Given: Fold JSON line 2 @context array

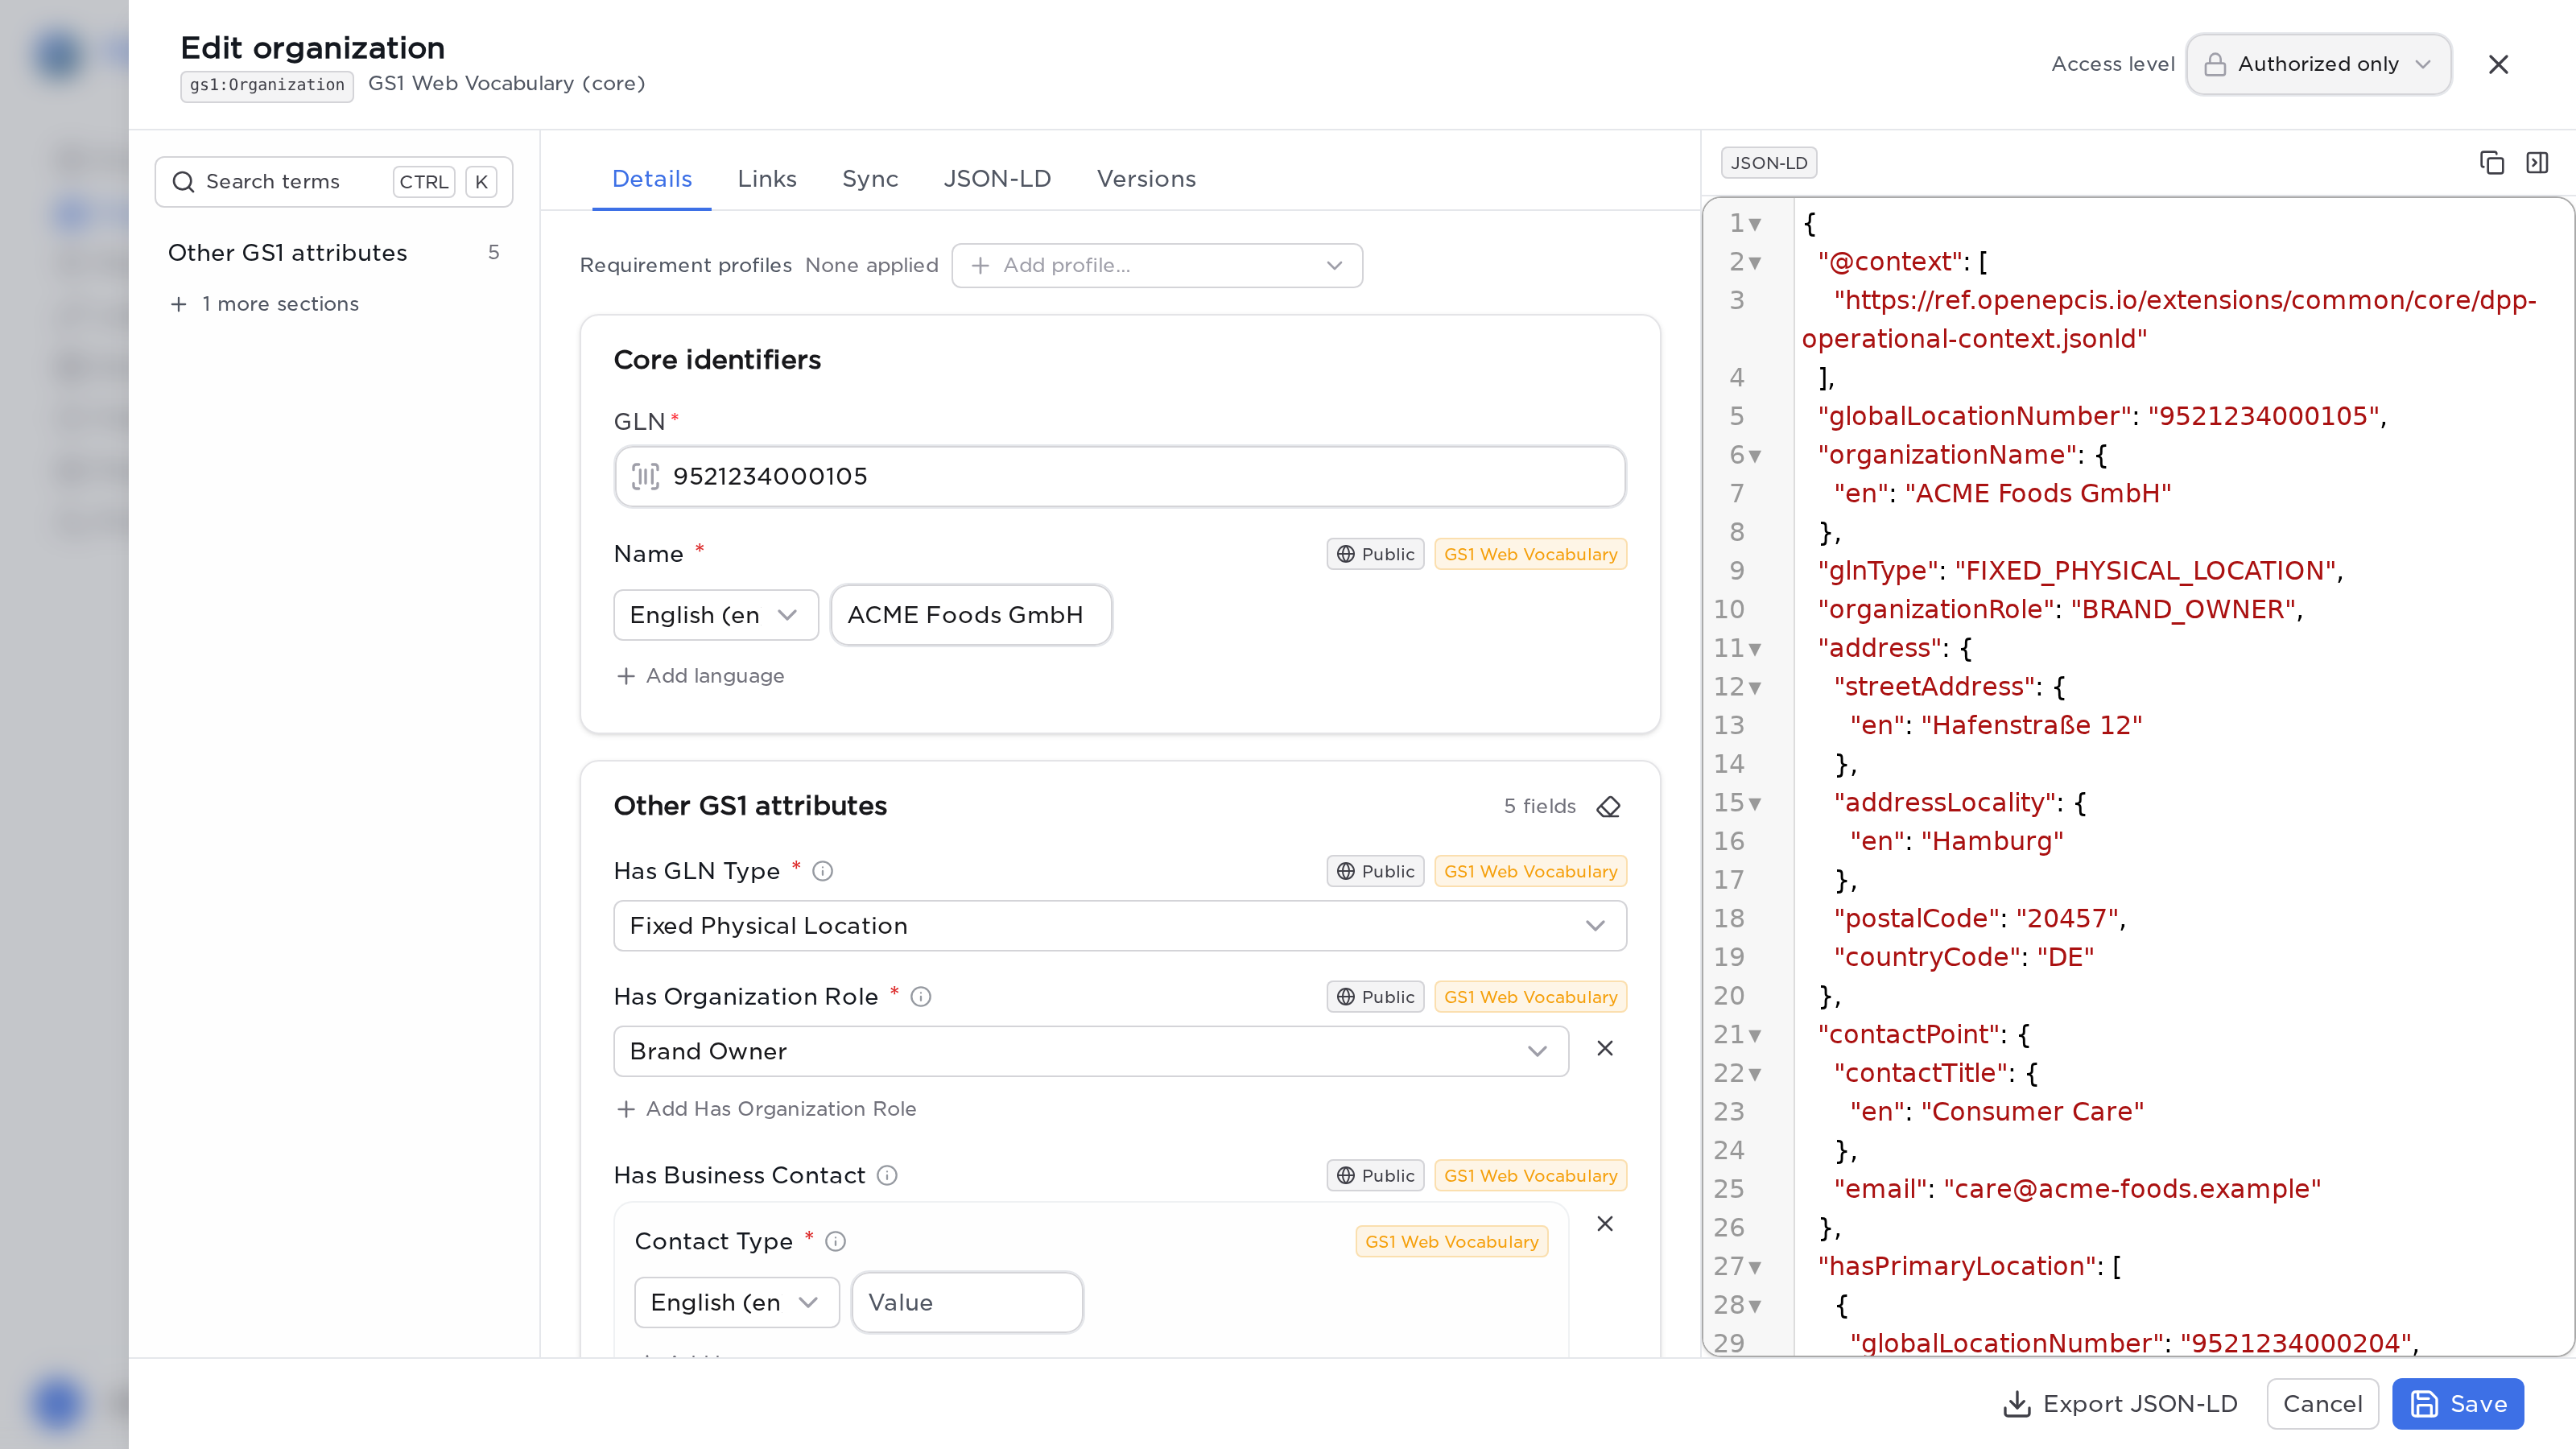Looking at the screenshot, I should point(1755,263).
